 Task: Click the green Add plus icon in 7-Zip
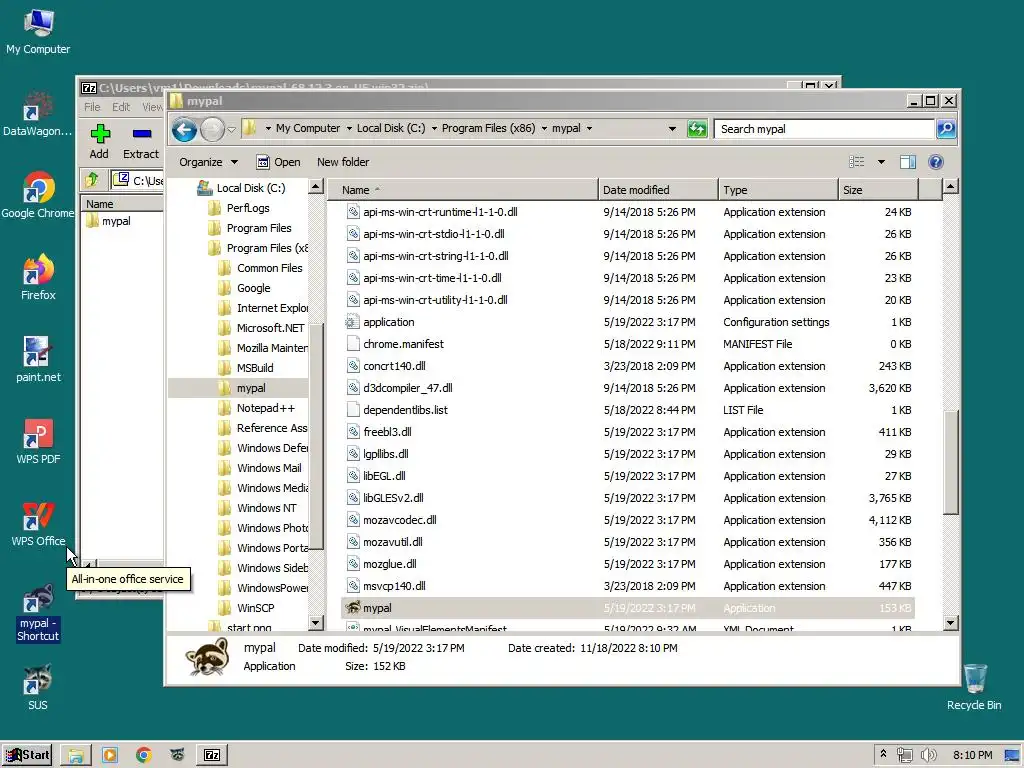[100, 134]
